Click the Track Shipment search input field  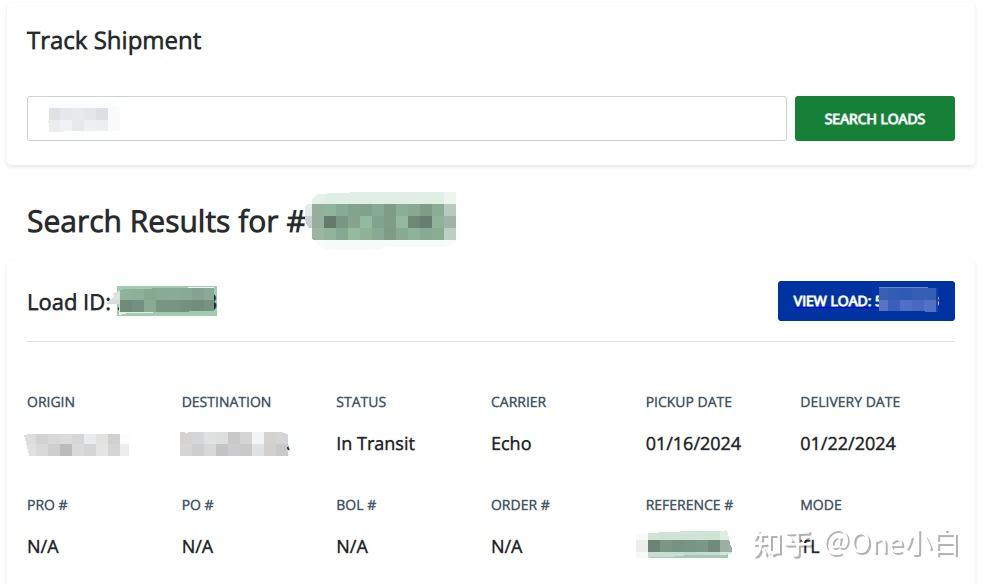point(406,119)
